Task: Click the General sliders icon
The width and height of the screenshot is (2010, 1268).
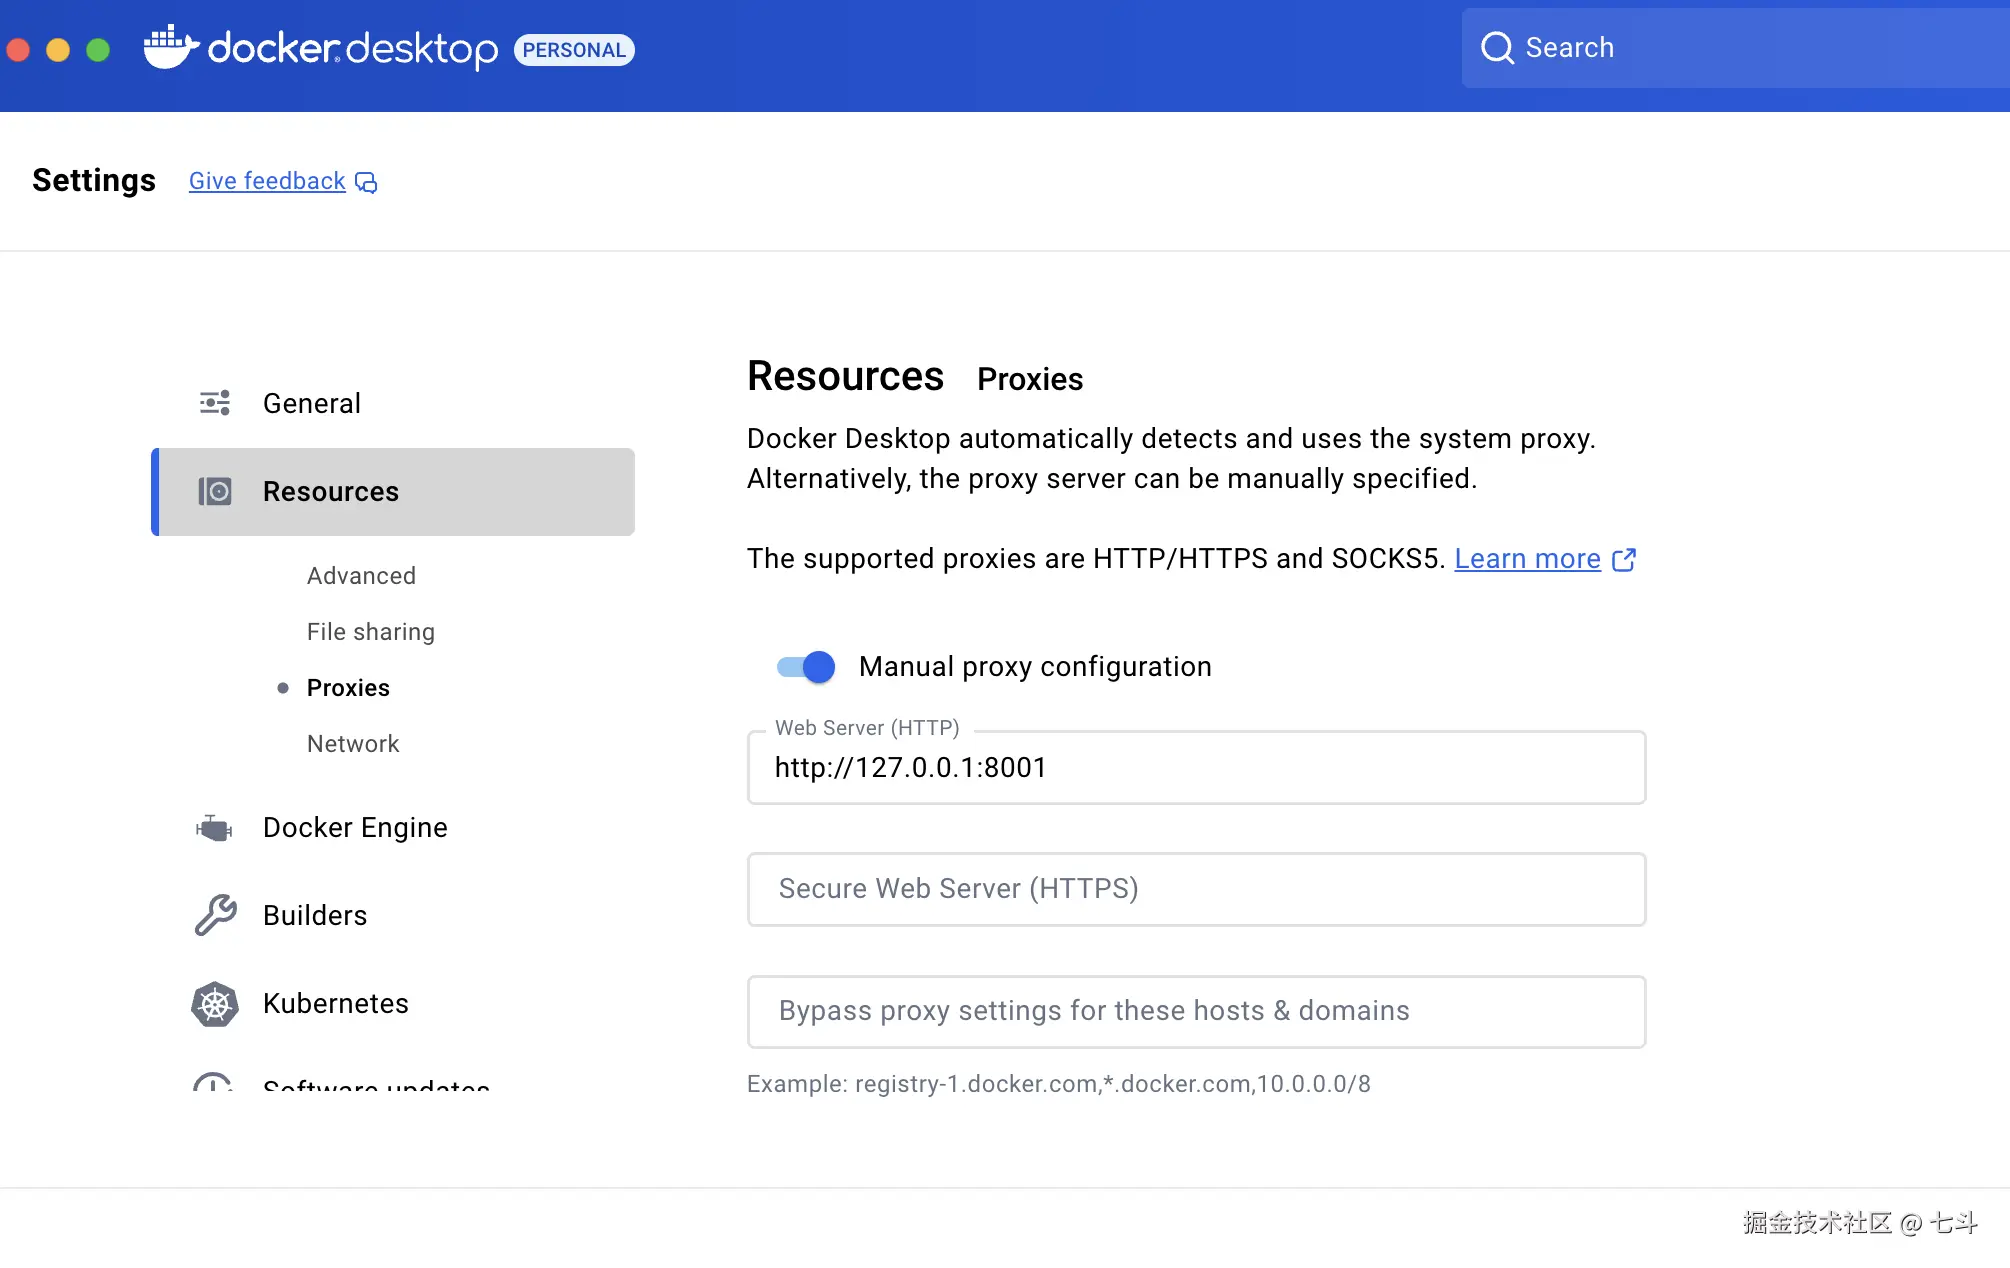Action: pyautogui.click(x=215, y=403)
